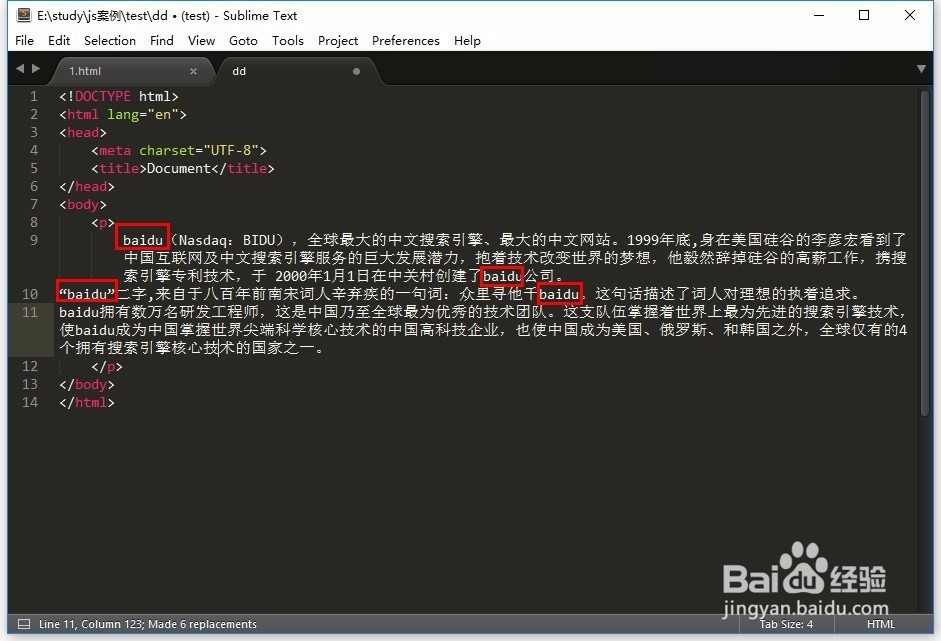Open the Help menu
Screen dimensions: 941x641
[467, 40]
